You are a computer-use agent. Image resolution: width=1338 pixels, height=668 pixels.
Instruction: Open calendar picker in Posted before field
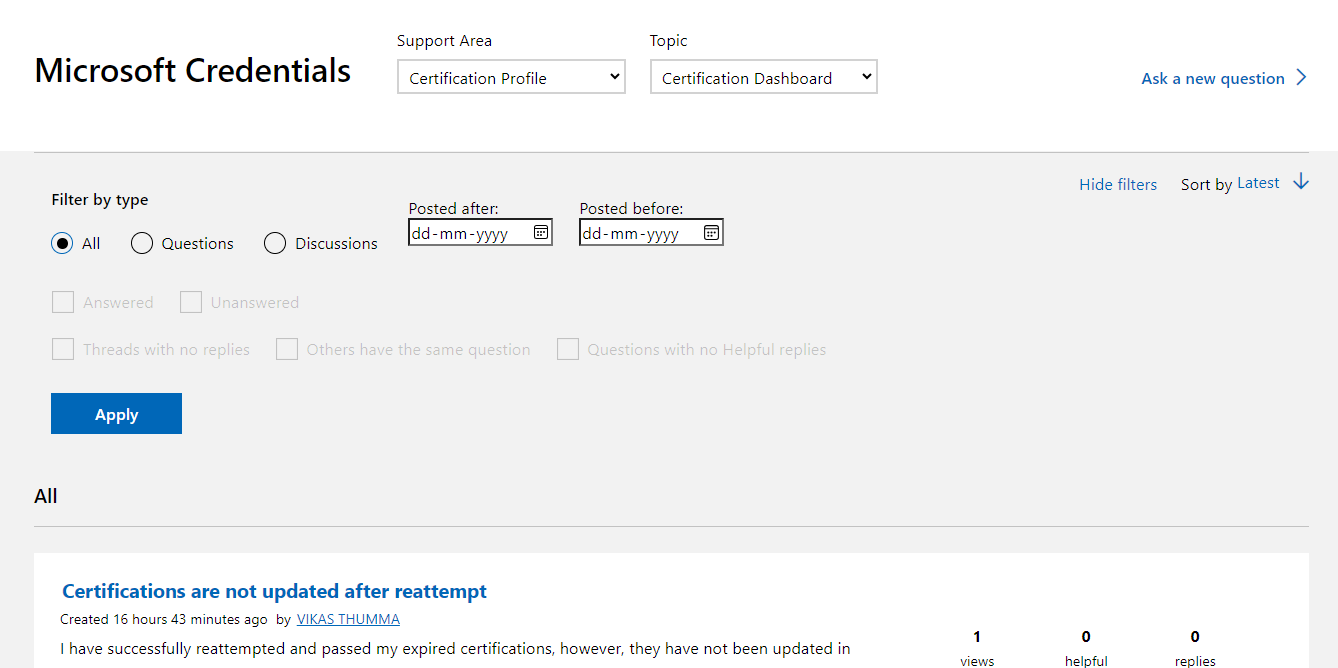tap(711, 232)
